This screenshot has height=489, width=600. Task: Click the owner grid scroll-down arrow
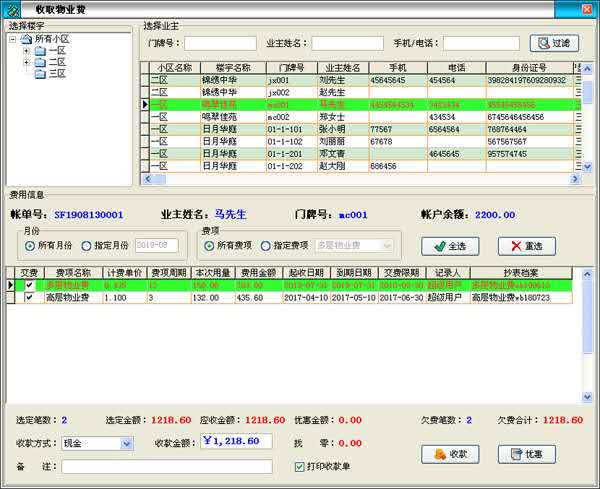587,166
